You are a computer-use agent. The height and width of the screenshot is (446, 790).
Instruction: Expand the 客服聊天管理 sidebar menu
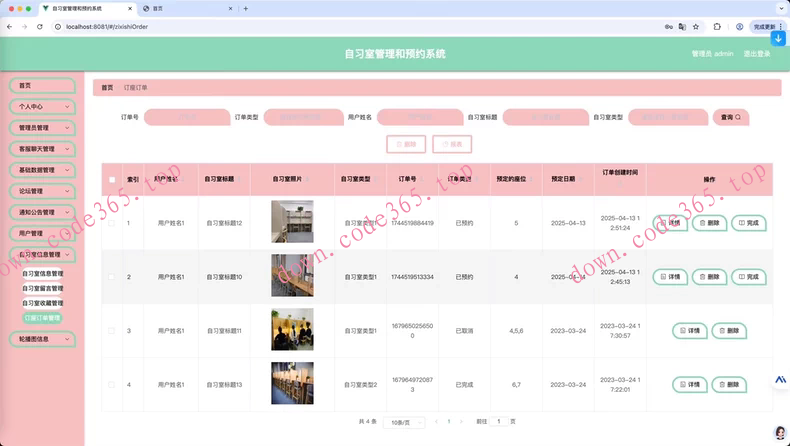tap(42, 149)
